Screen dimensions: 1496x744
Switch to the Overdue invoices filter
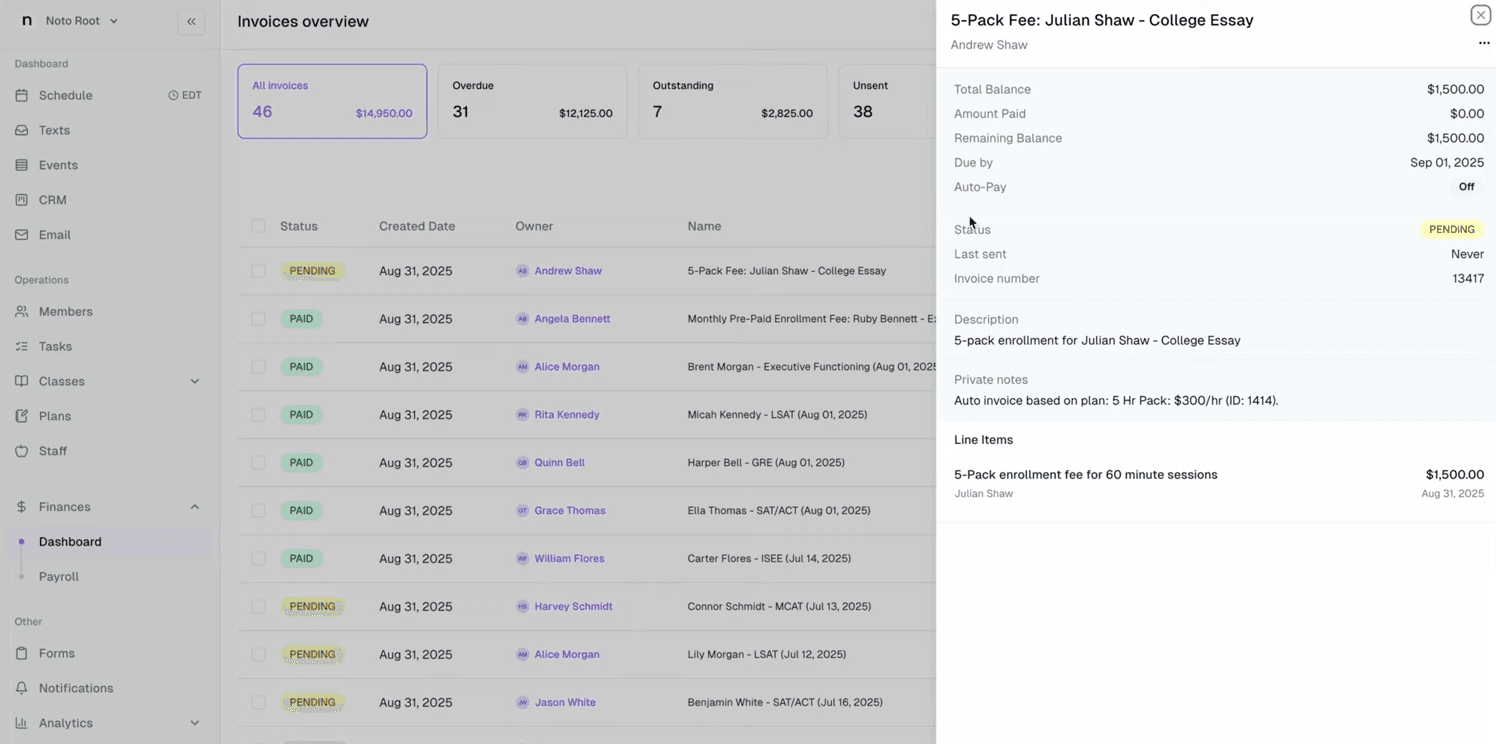pos(532,100)
